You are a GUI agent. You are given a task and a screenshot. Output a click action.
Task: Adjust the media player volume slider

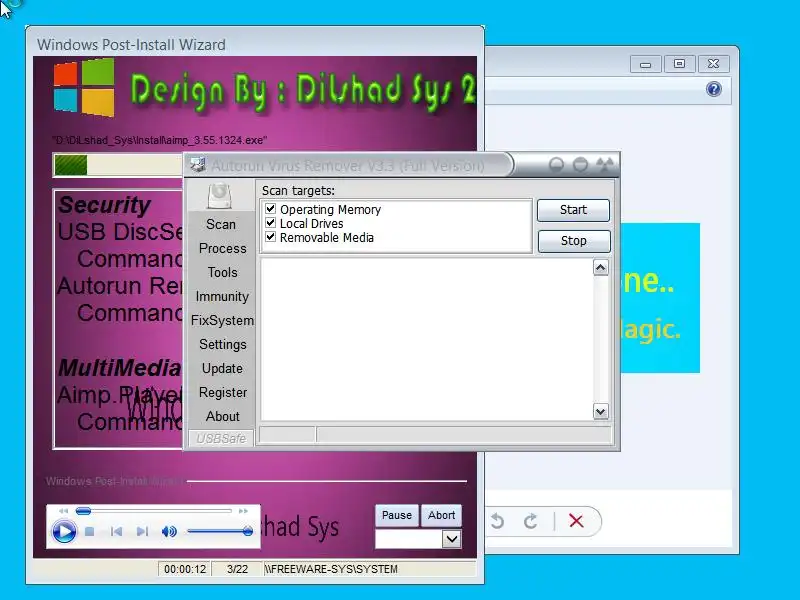pos(220,532)
